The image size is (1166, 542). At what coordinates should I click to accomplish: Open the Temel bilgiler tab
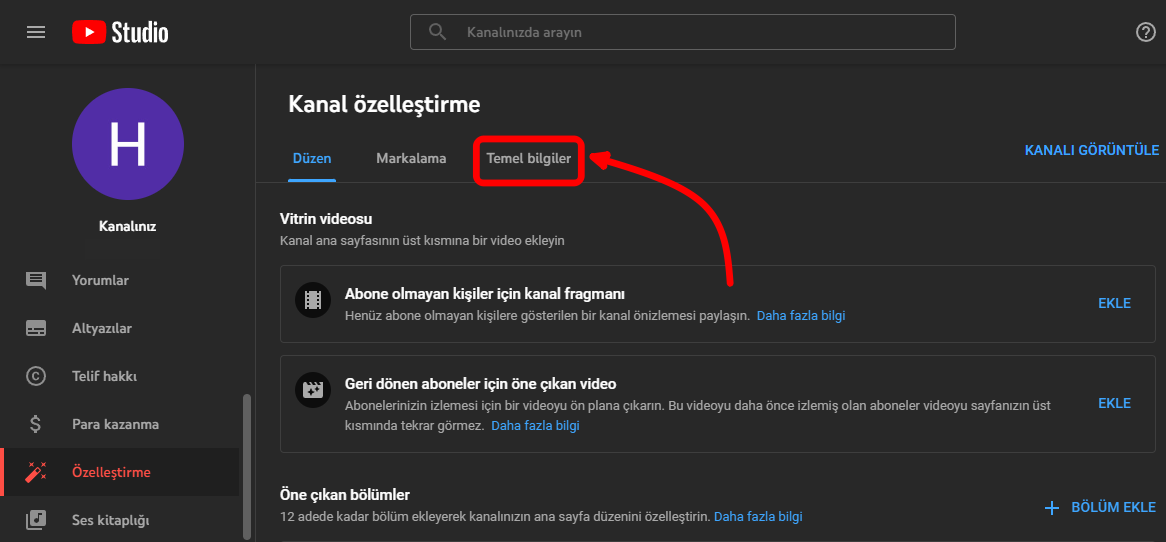528,159
